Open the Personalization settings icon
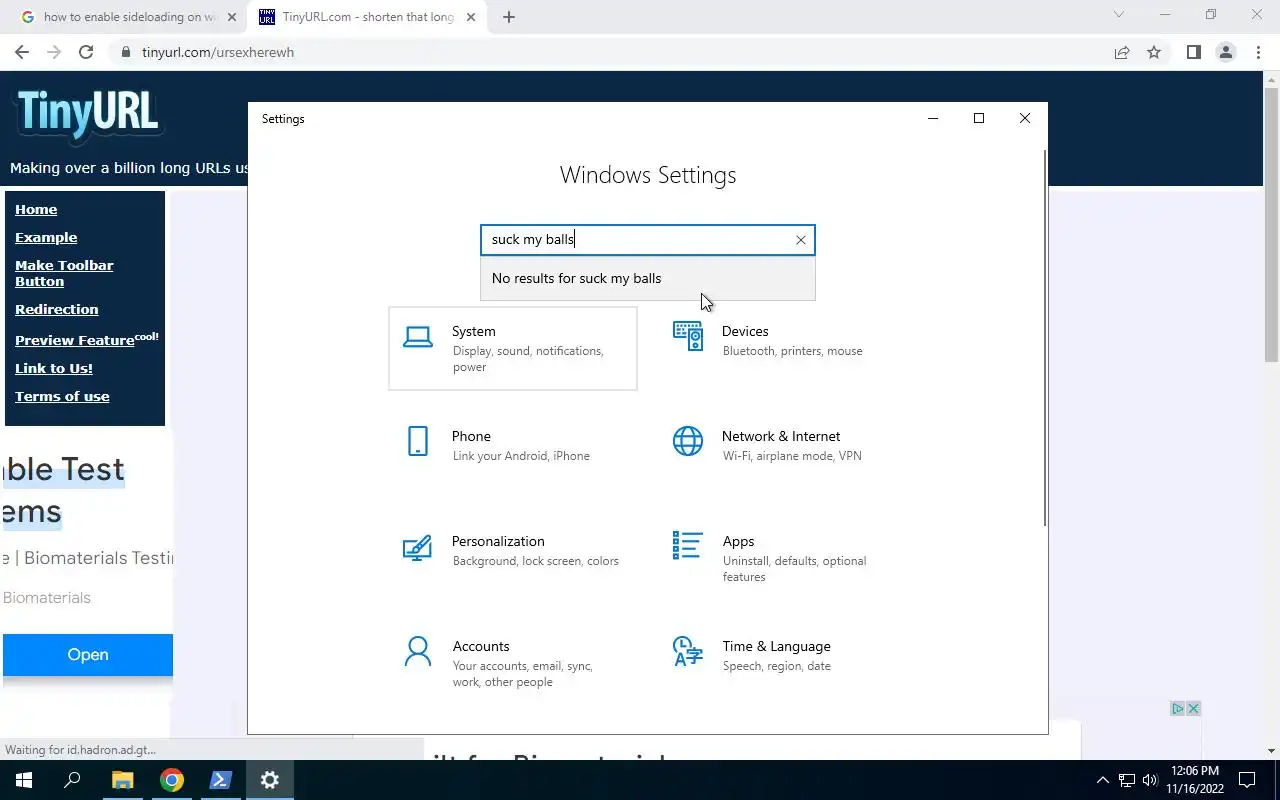Viewport: 1280px width, 800px height. 417,547
